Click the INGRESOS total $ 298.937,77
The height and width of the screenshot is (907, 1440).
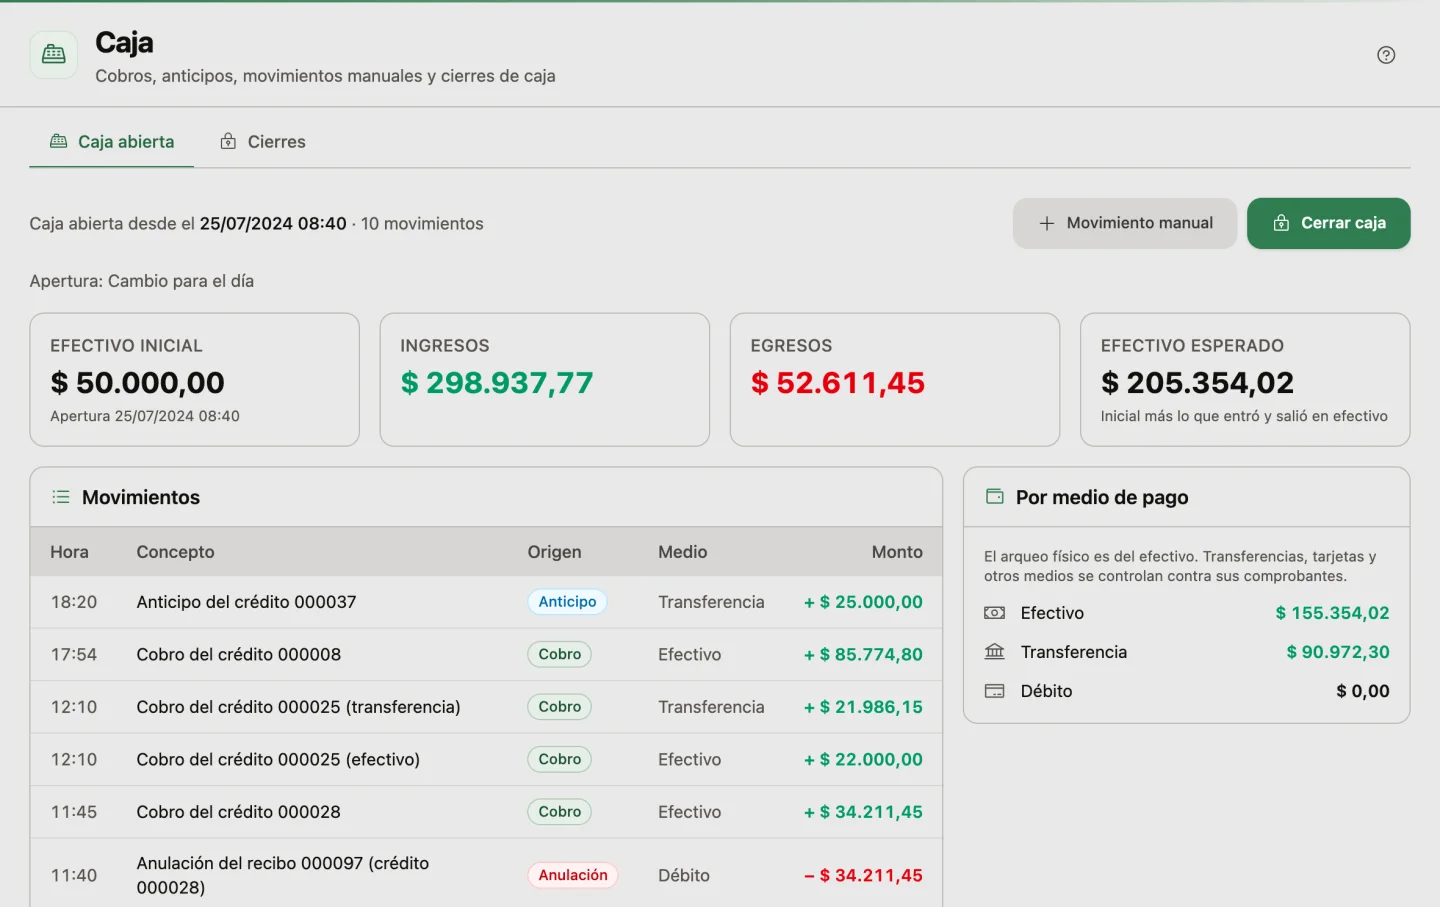[497, 382]
